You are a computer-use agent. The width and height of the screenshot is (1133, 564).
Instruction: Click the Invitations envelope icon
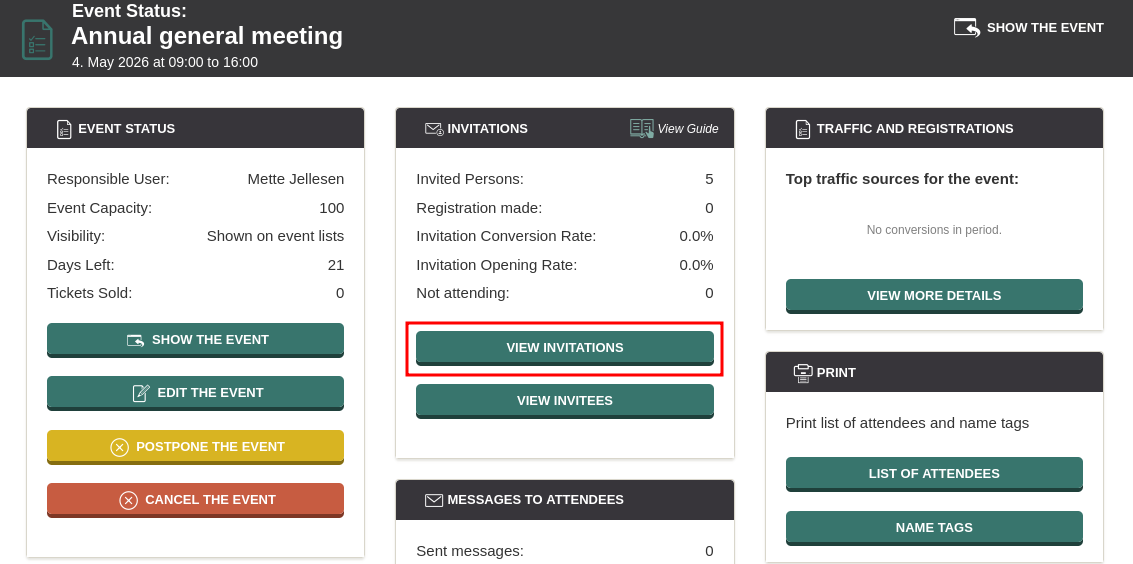434,129
